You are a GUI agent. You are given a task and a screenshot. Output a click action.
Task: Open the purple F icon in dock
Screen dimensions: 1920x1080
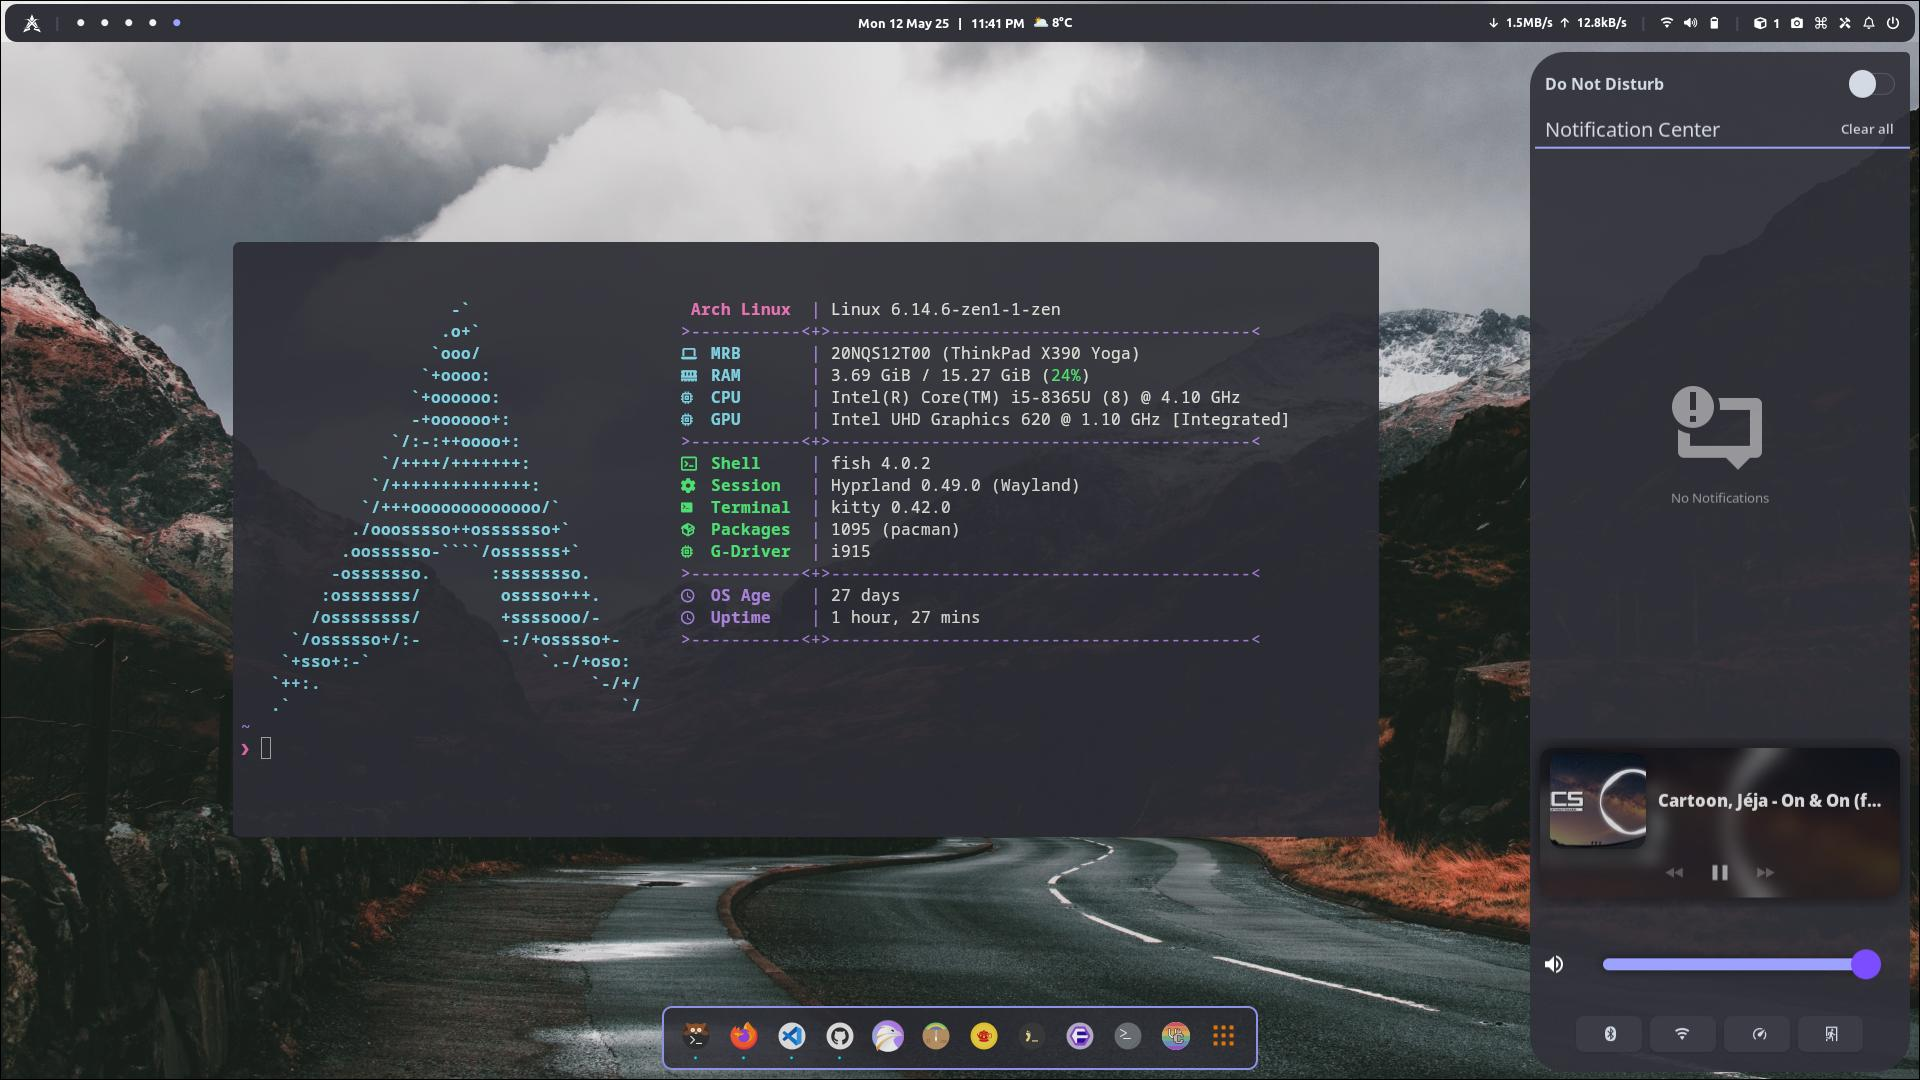(x=1080, y=1036)
